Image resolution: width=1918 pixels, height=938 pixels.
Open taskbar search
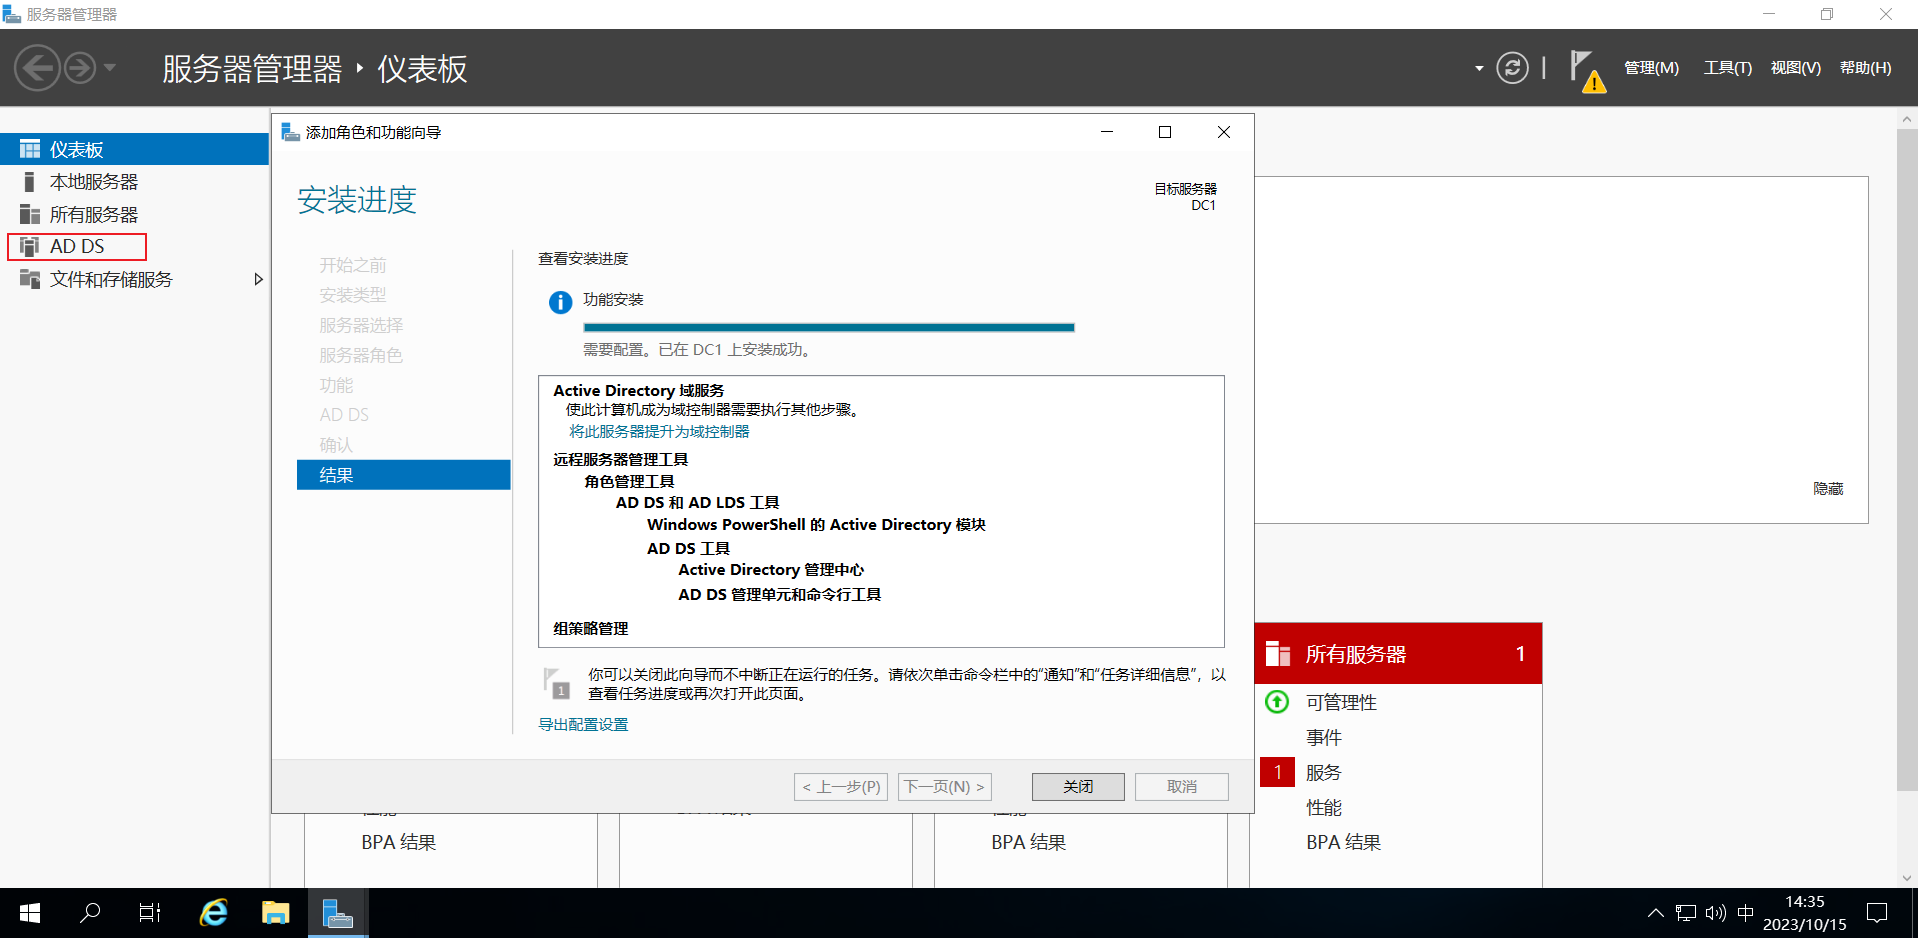click(90, 913)
